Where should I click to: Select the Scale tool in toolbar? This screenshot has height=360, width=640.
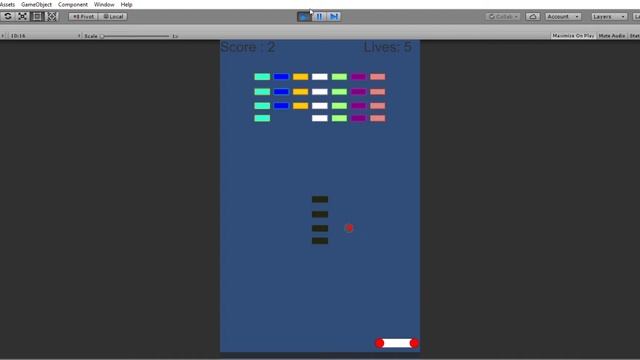click(22, 16)
